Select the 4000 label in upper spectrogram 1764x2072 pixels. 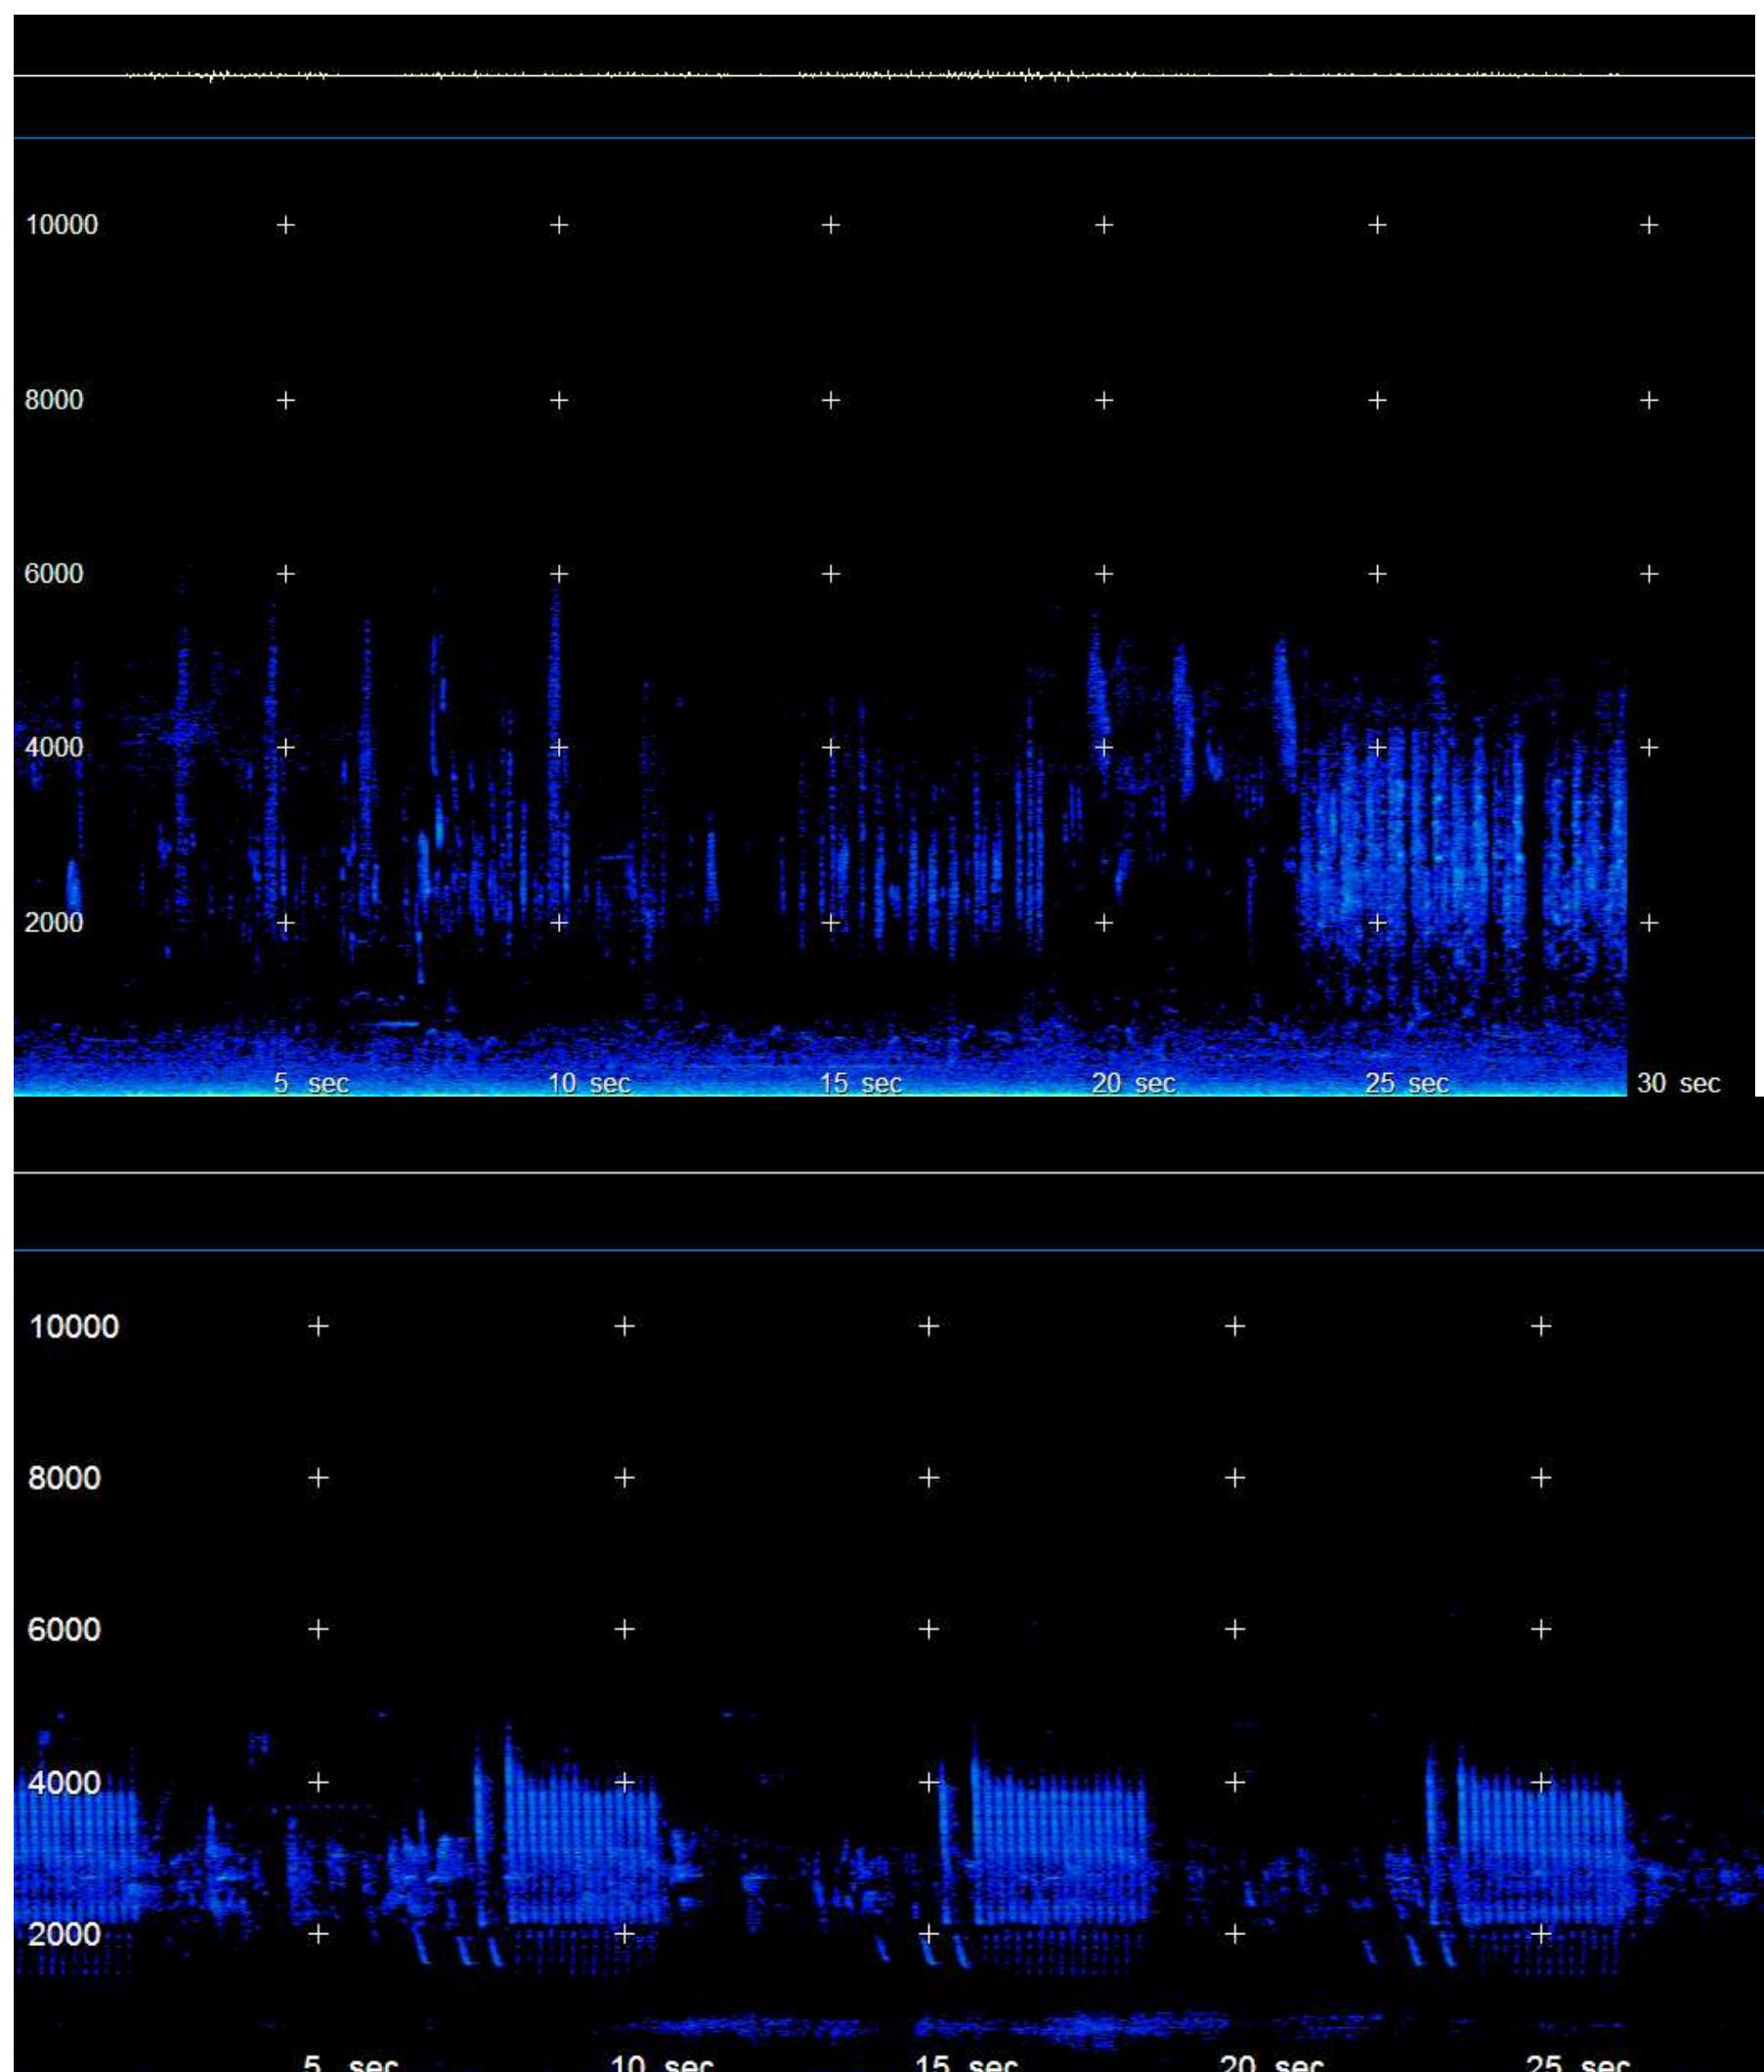tap(54, 747)
